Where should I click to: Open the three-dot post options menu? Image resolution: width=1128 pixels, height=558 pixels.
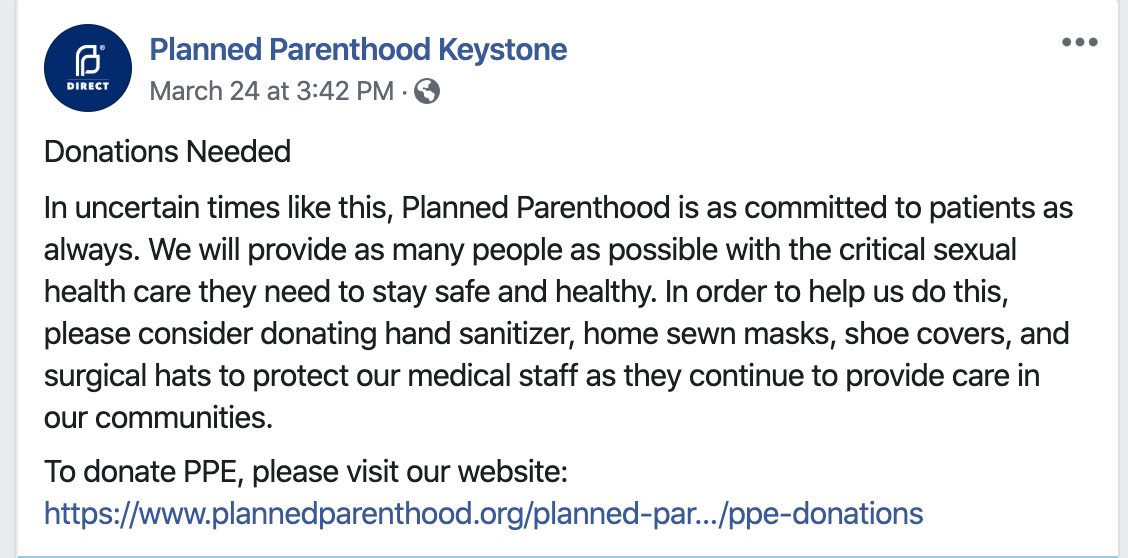[x=1079, y=42]
